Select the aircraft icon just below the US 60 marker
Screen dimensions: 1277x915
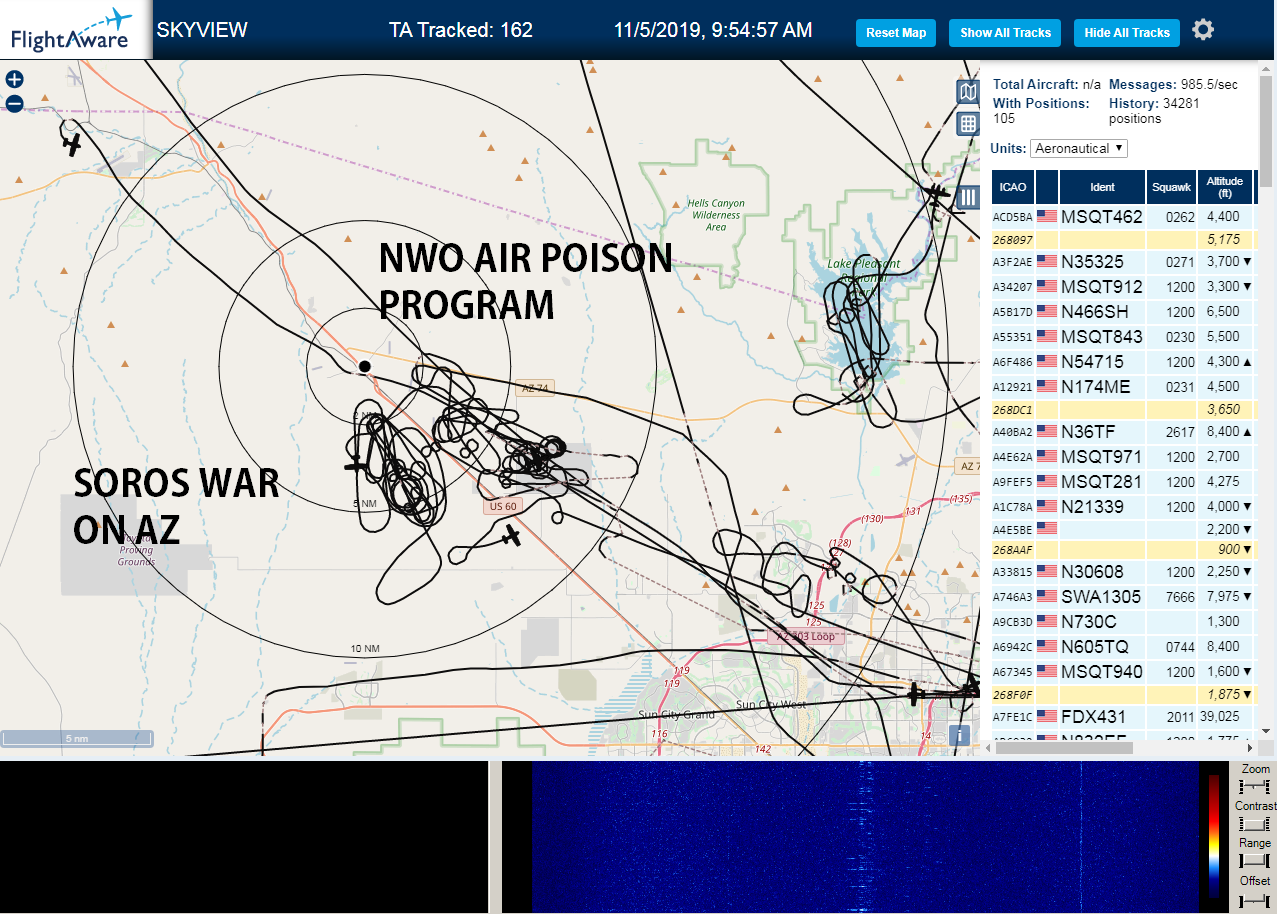click(x=511, y=537)
